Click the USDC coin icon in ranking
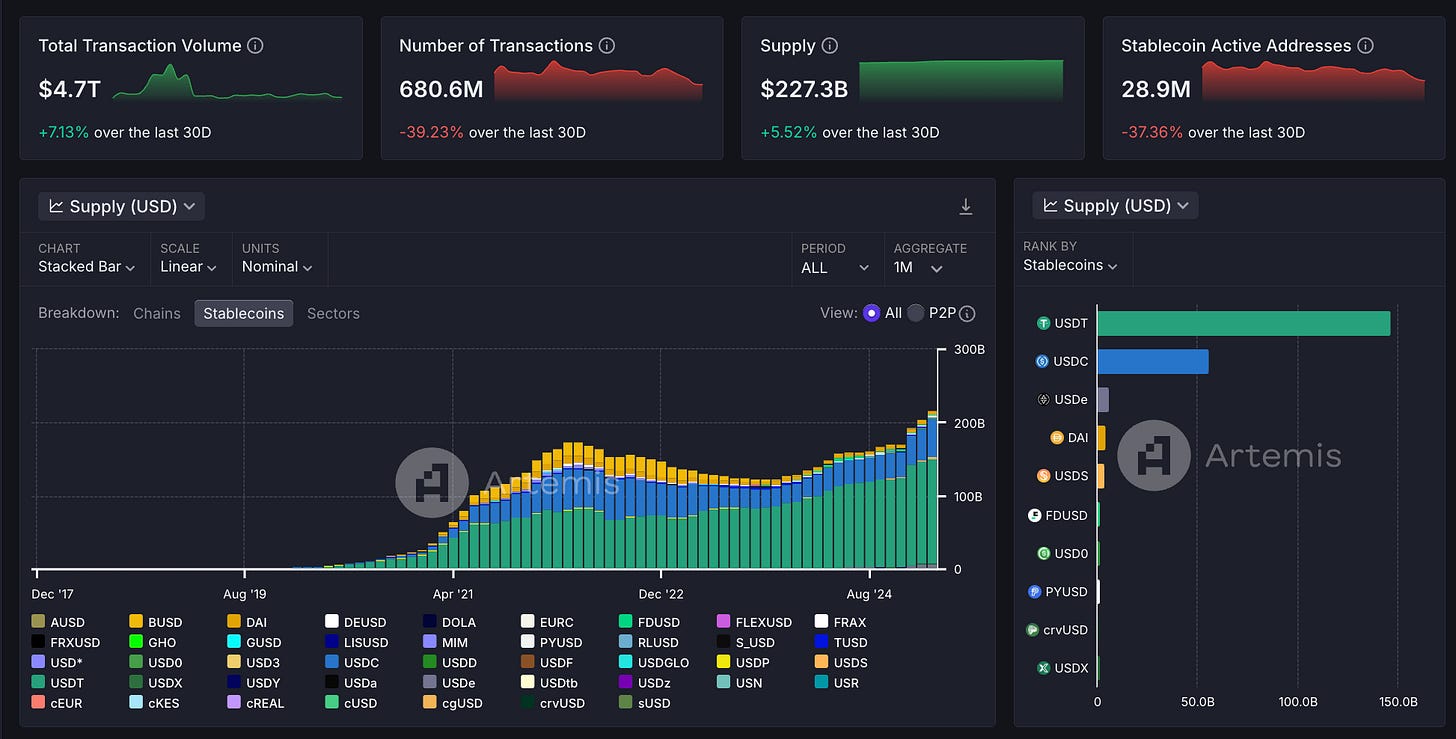 1042,361
